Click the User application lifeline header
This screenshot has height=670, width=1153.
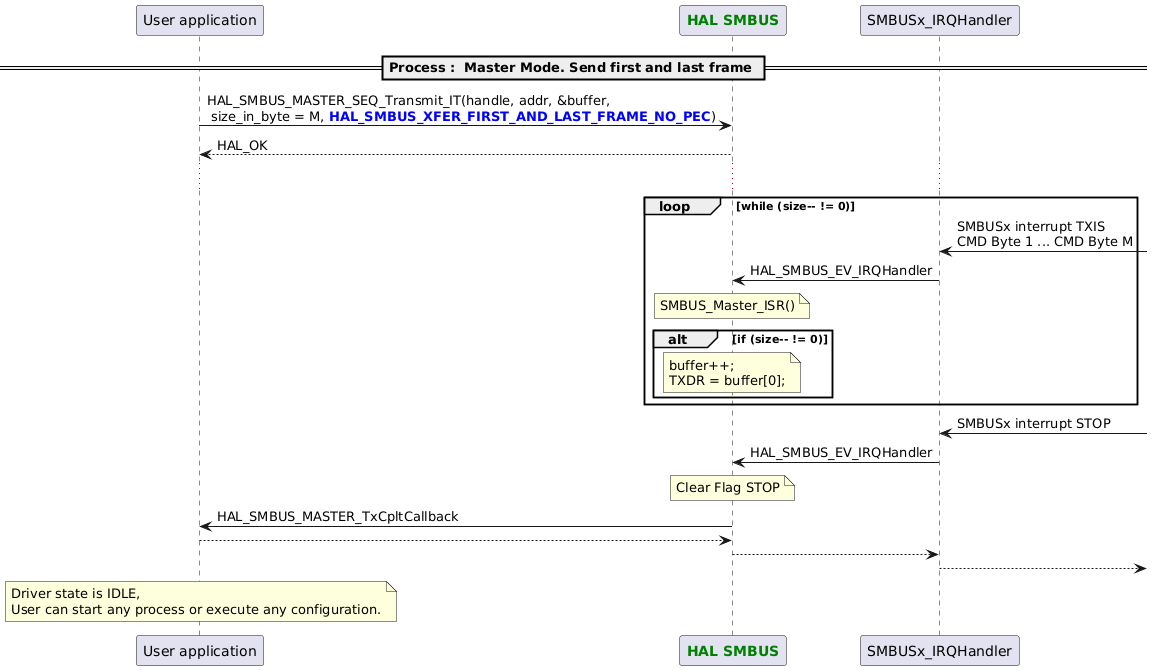click(x=199, y=19)
